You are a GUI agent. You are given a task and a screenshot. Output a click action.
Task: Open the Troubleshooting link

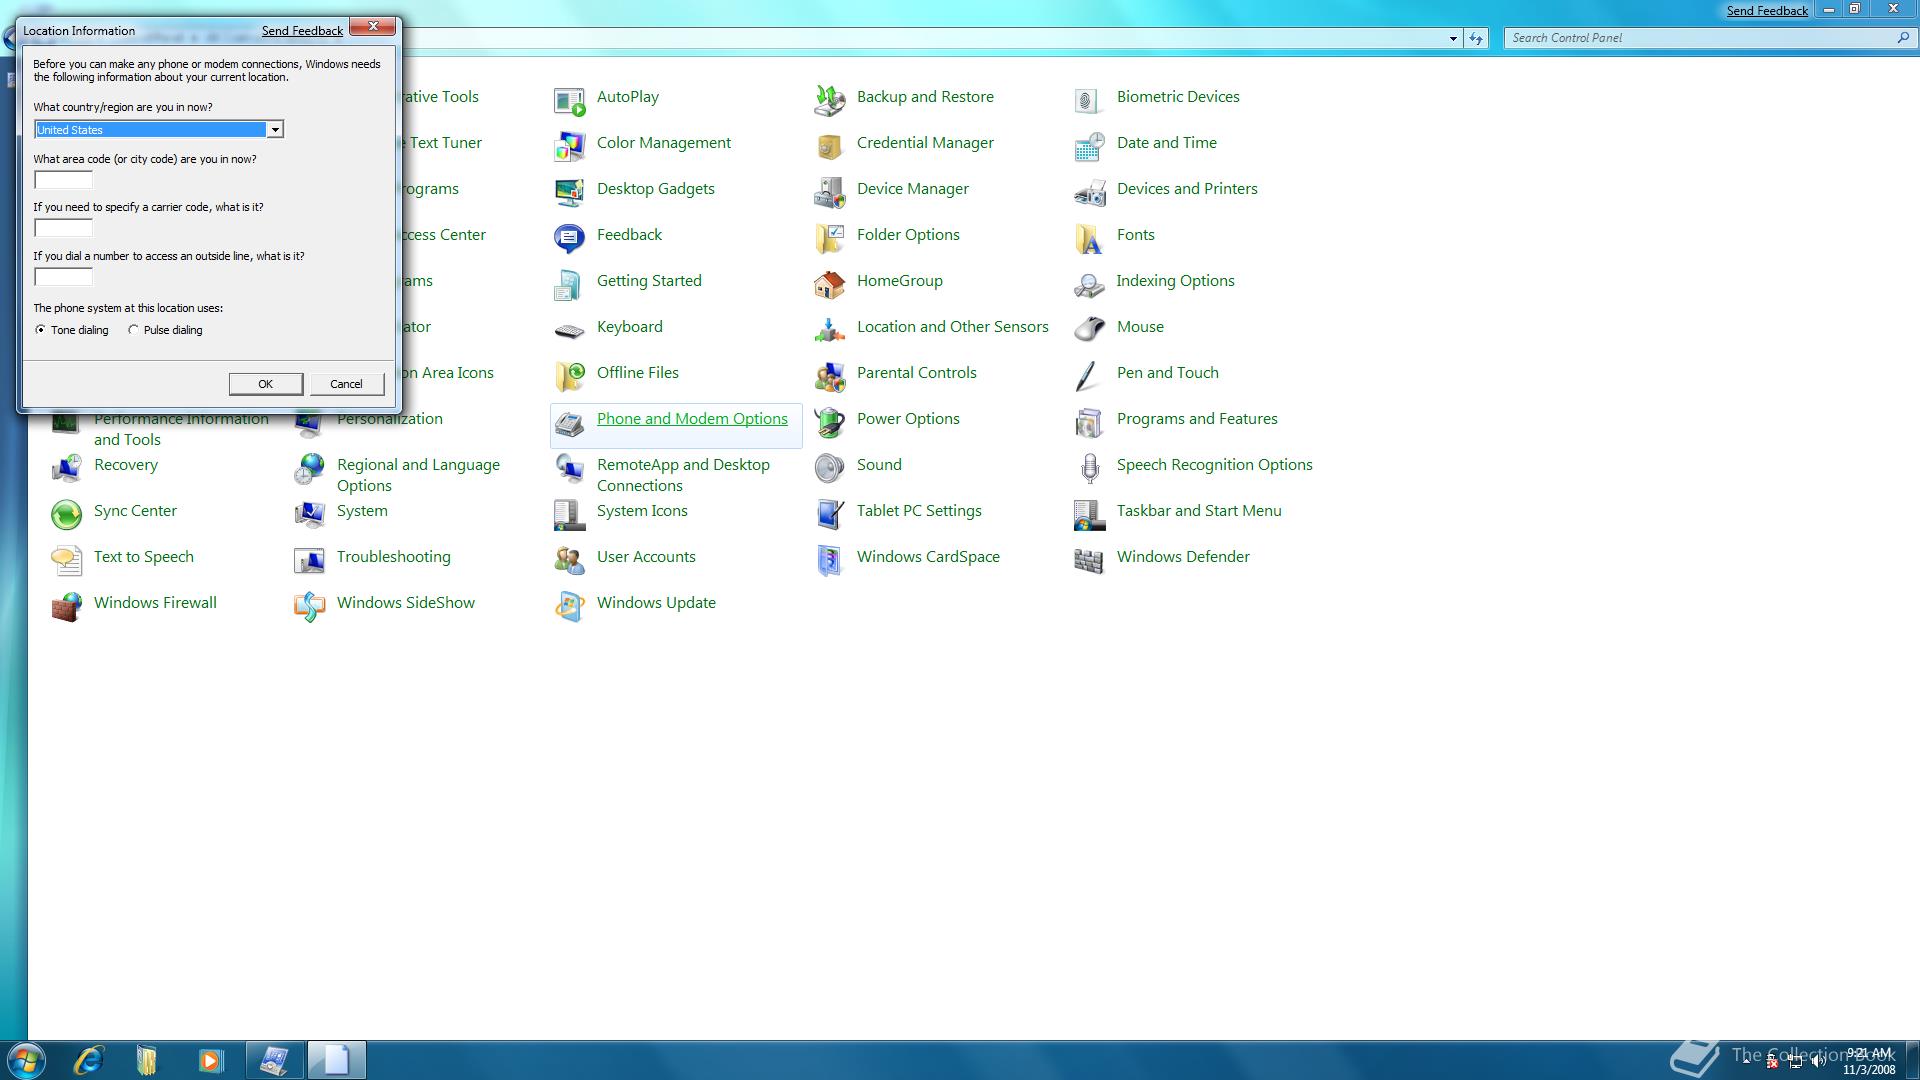393,557
